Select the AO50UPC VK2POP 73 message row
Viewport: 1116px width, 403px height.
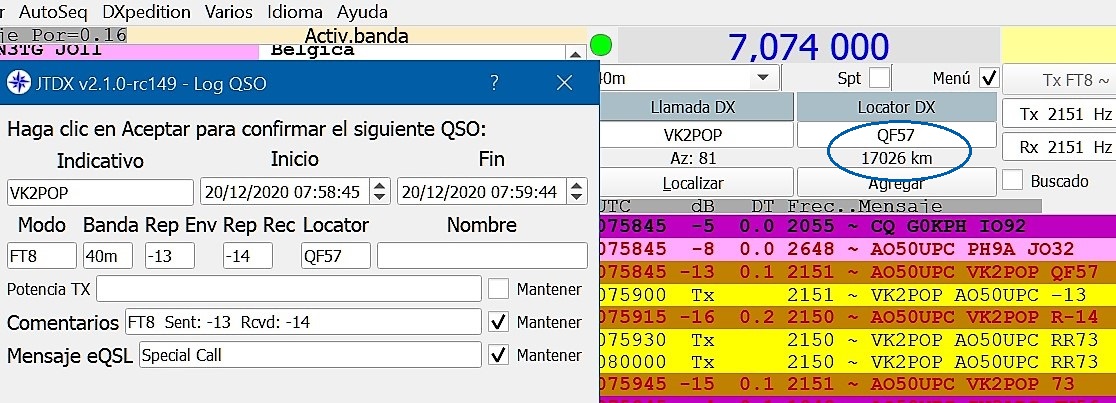pyautogui.click(x=858, y=384)
